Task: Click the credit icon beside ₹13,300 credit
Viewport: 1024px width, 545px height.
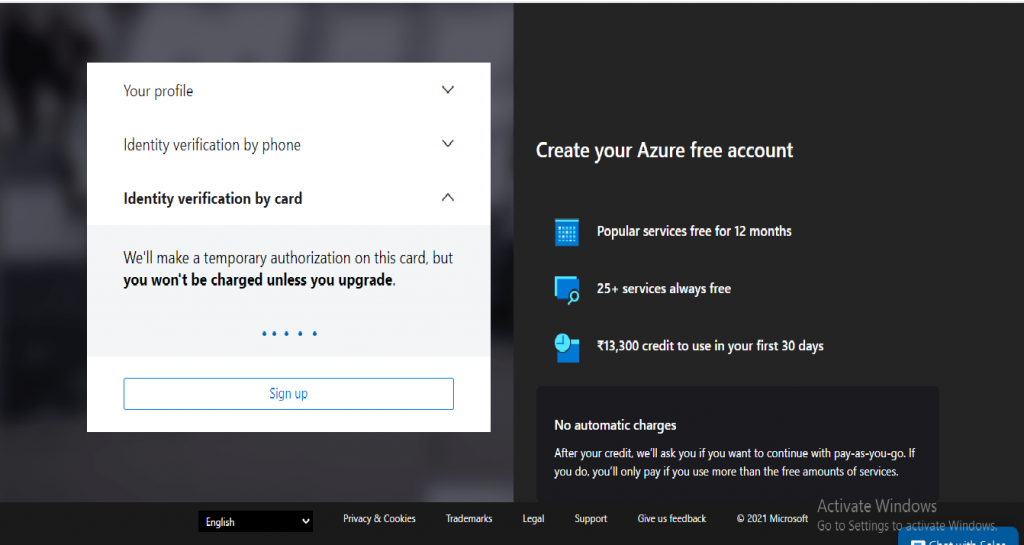Action: pos(567,348)
